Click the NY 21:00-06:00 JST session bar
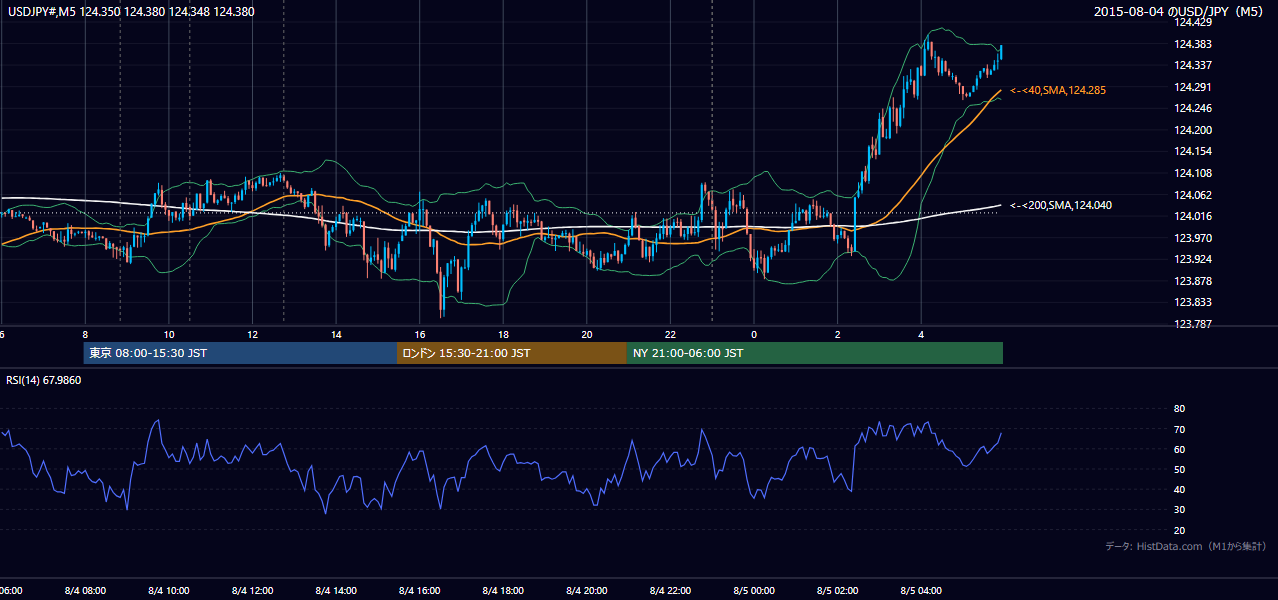Screen dimensions: 1278x600 pos(815,353)
